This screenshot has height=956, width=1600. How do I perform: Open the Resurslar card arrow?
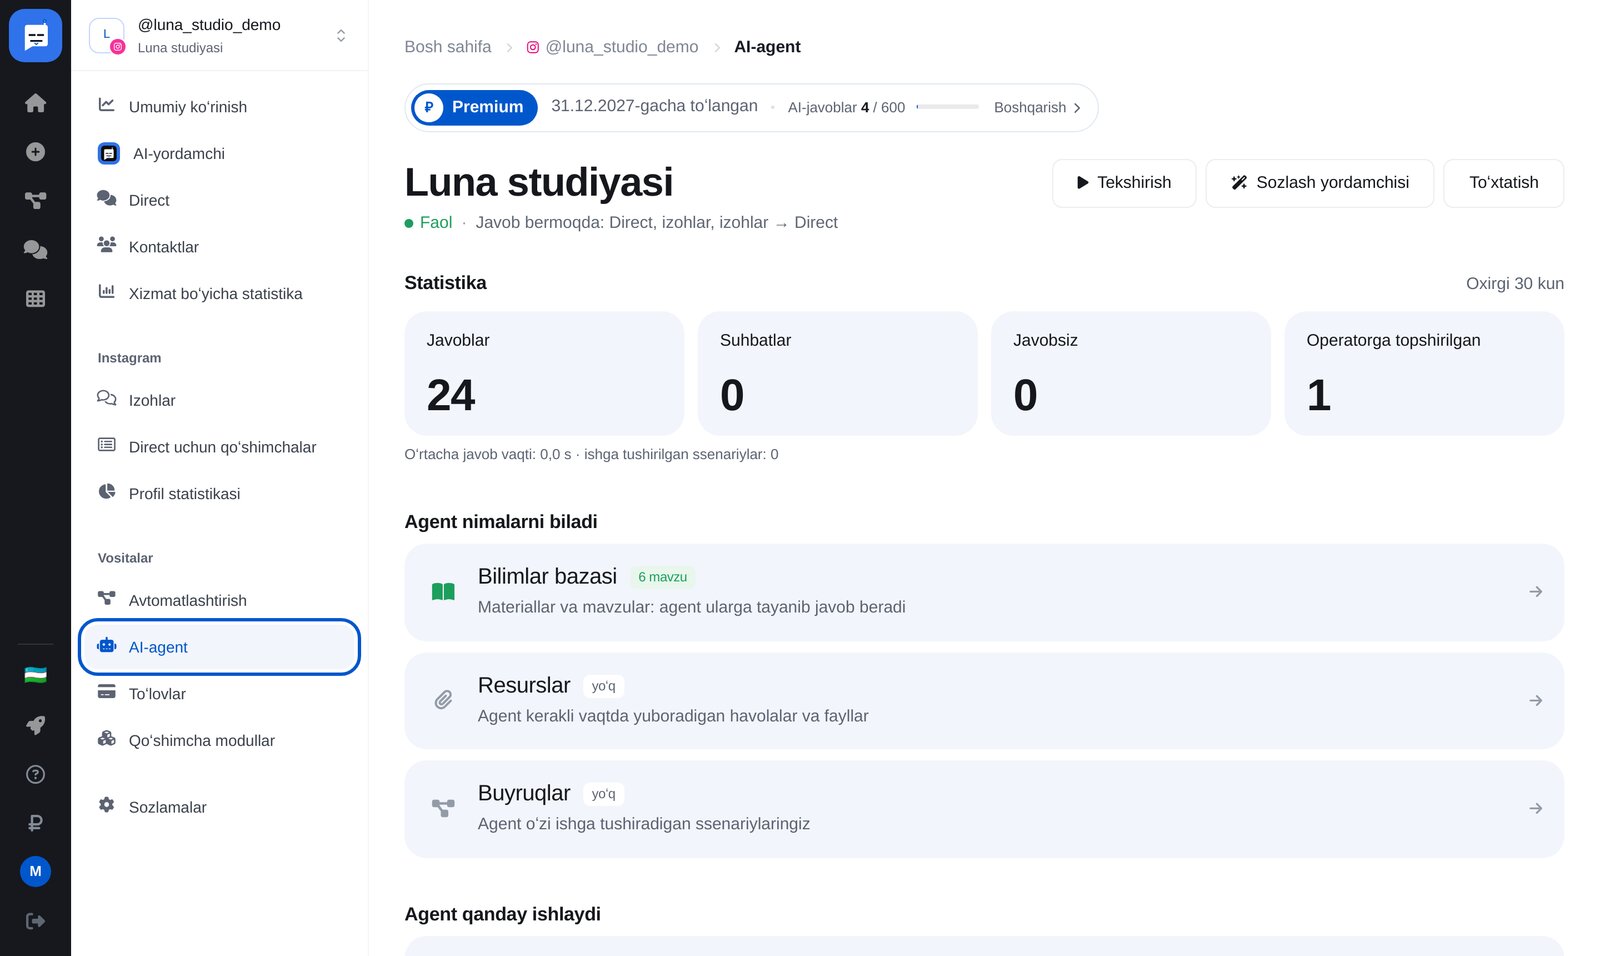tap(1535, 701)
